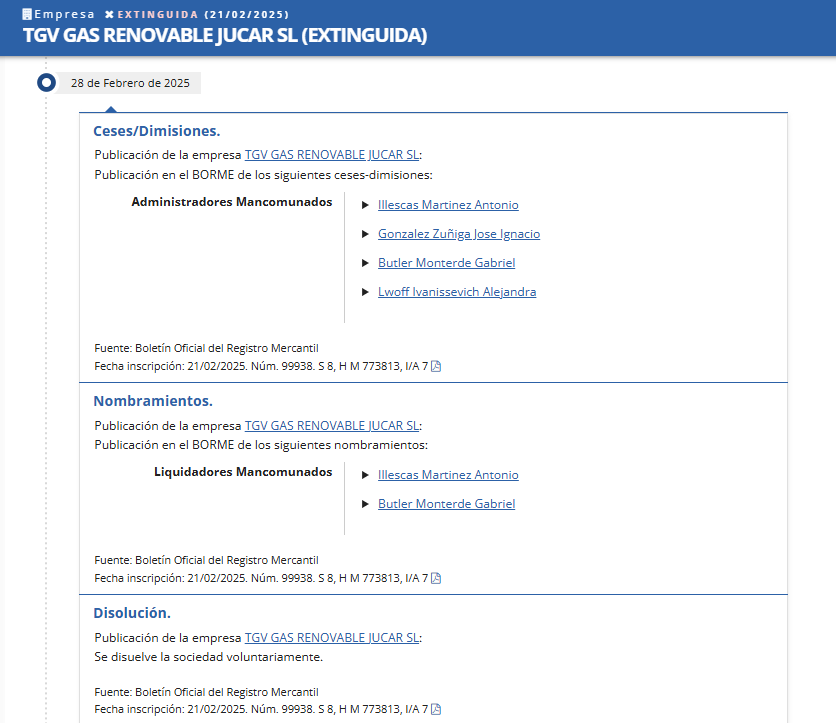This screenshot has height=723, width=836.
Task: Open PDF icon in Disolución section
Action: [x=436, y=709]
